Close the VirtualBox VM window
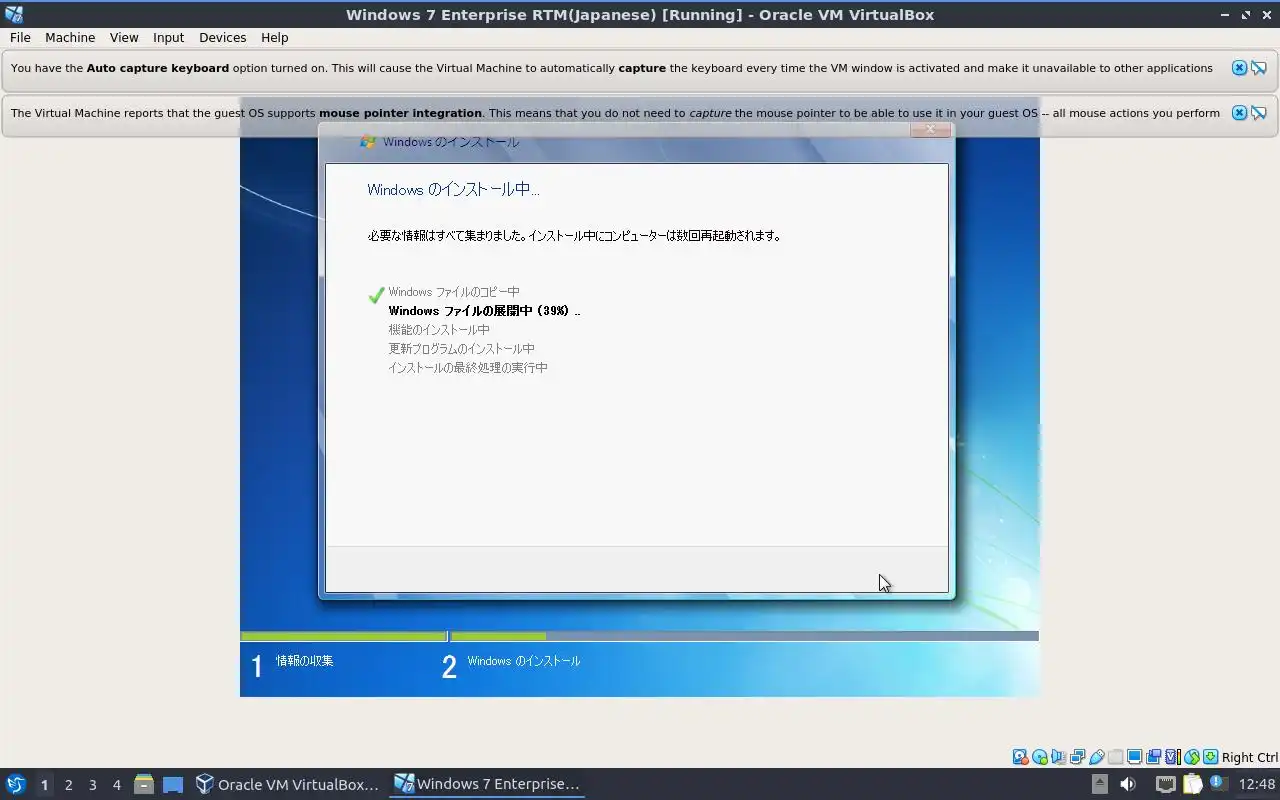 pyautogui.click(x=1266, y=15)
